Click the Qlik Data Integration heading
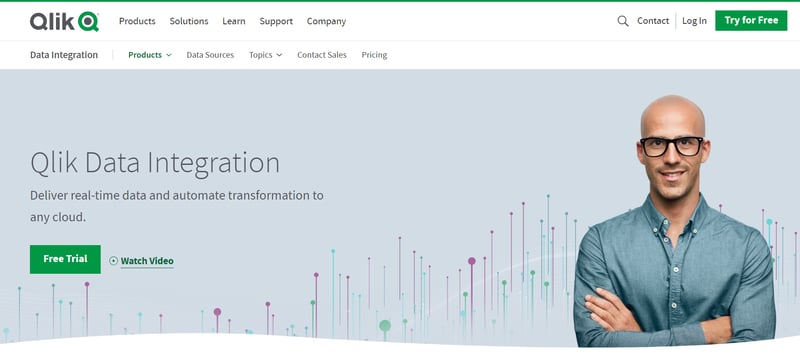This screenshot has height=364, width=800. point(155,163)
